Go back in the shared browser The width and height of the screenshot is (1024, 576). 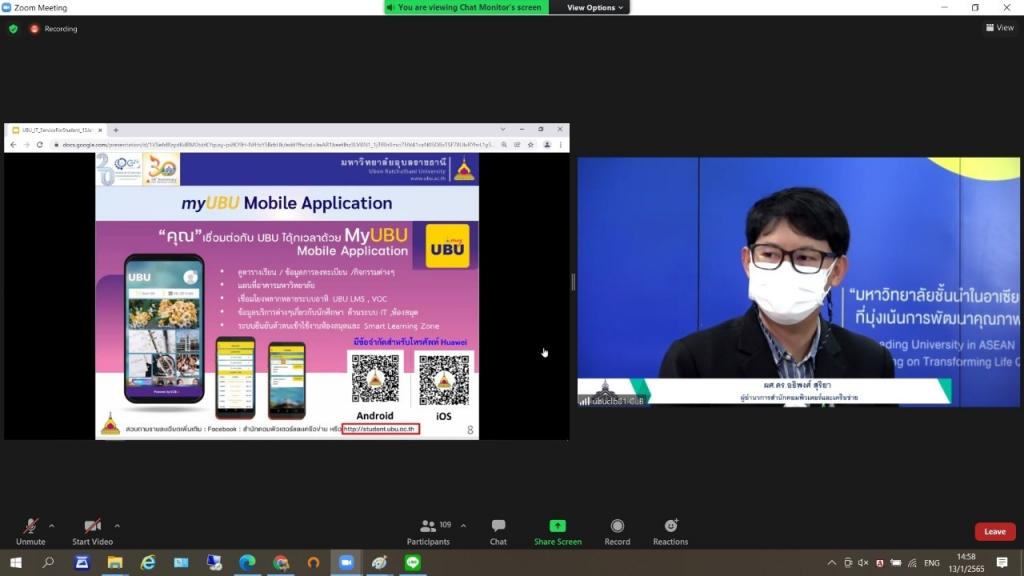pos(13,144)
